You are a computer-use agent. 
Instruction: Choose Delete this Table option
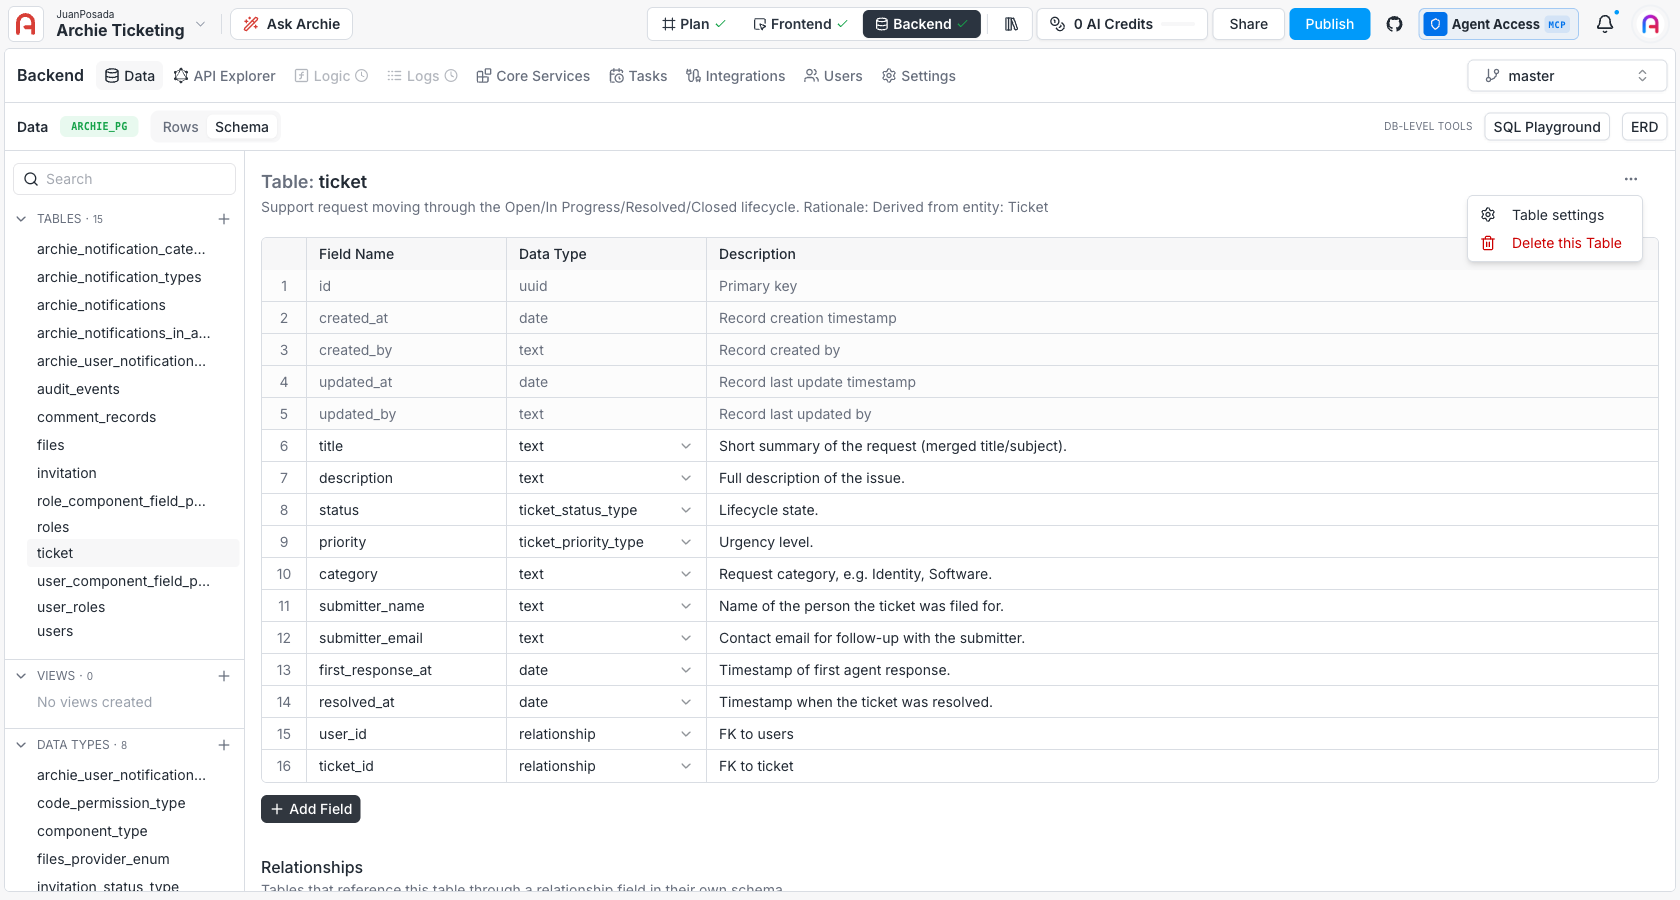[1555, 243]
